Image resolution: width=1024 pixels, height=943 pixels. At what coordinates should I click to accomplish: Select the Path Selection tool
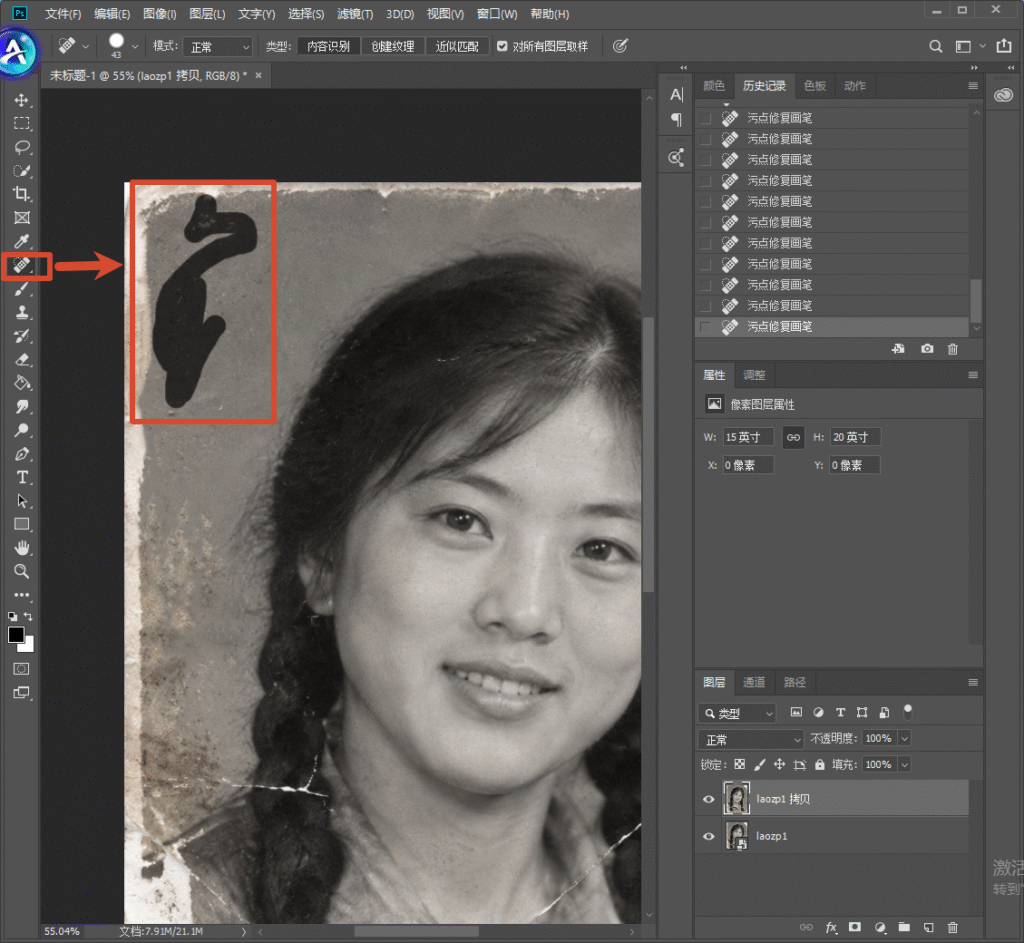coord(22,501)
